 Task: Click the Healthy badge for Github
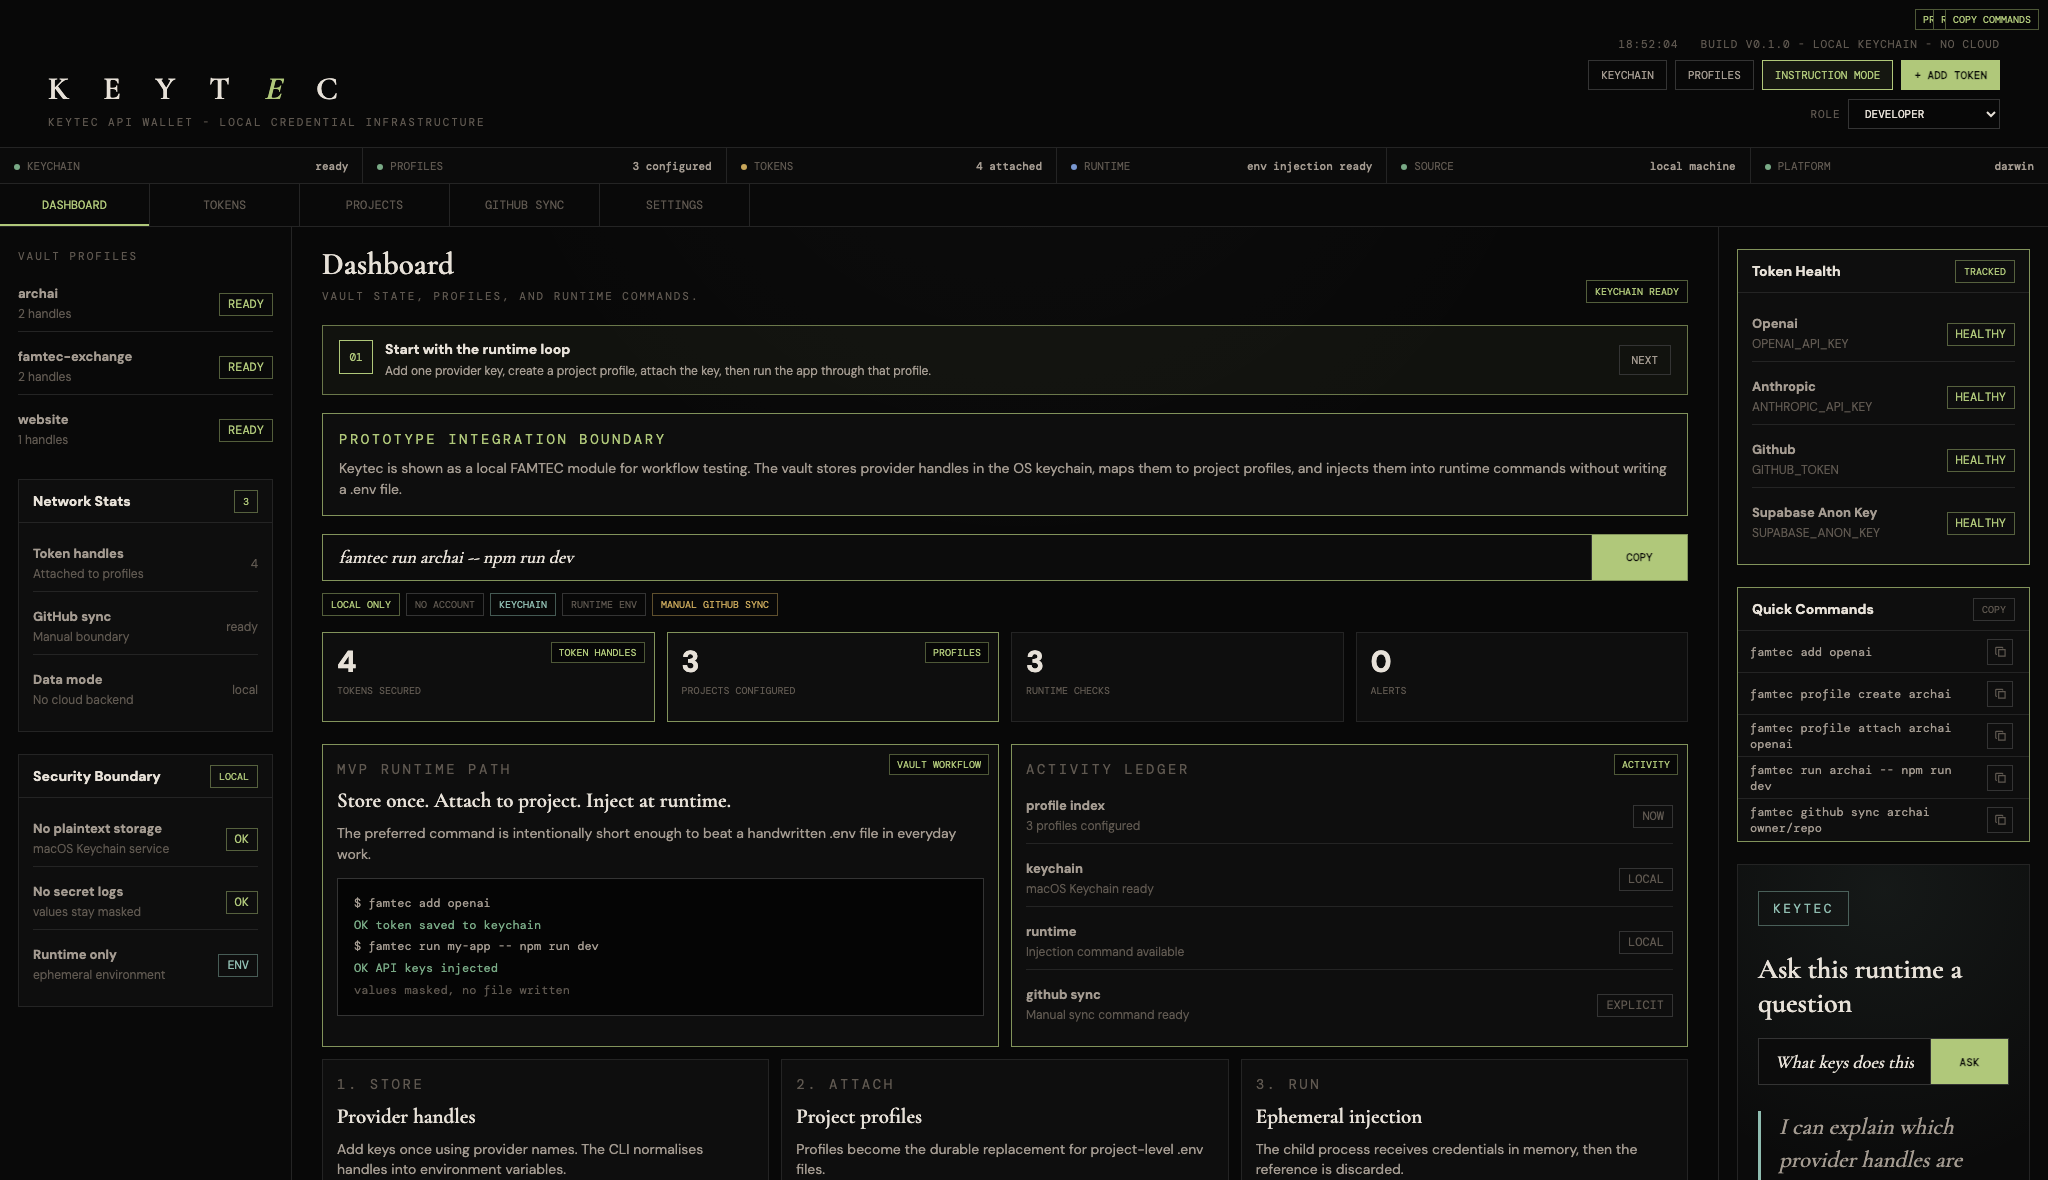(x=1980, y=460)
